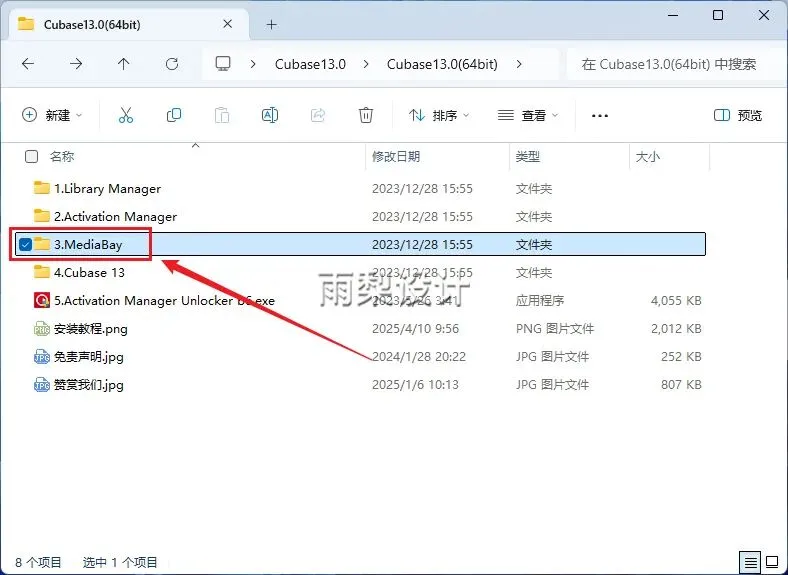The image size is (788, 575).
Task: Click the 4.Cubase 13 folder icon
Action: (x=42, y=272)
